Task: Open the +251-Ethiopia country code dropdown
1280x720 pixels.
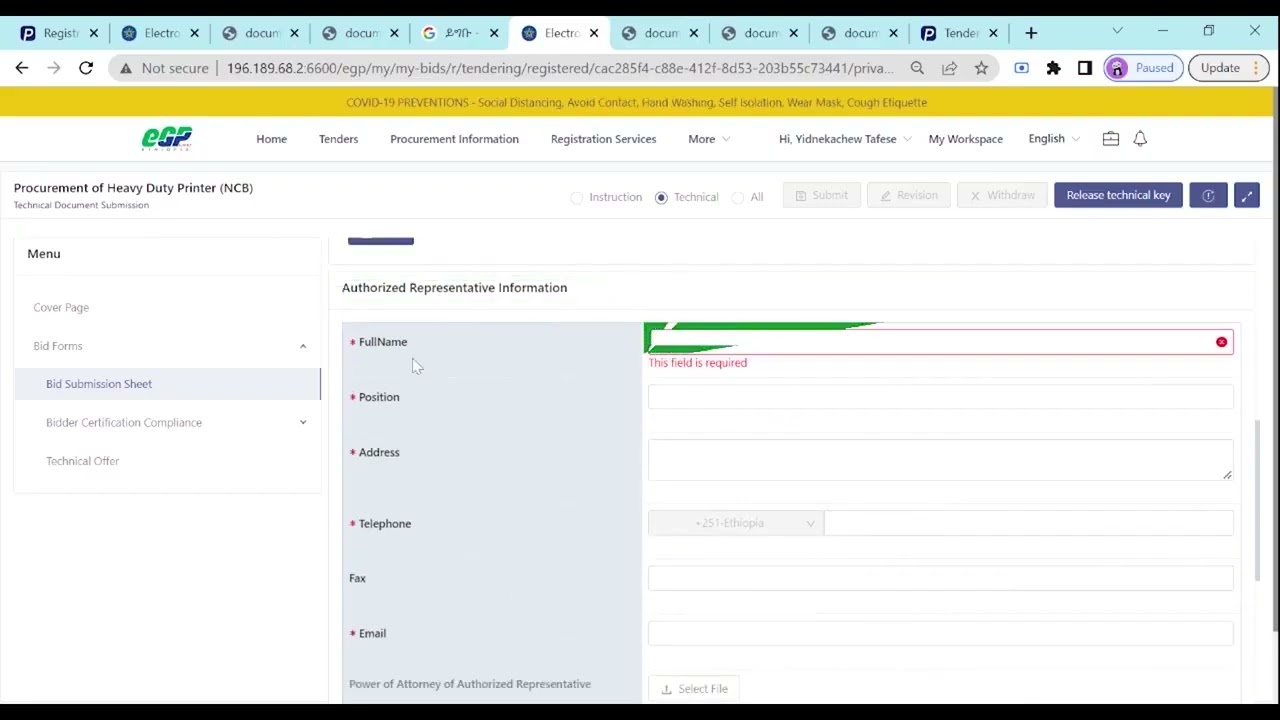Action: [x=736, y=523]
